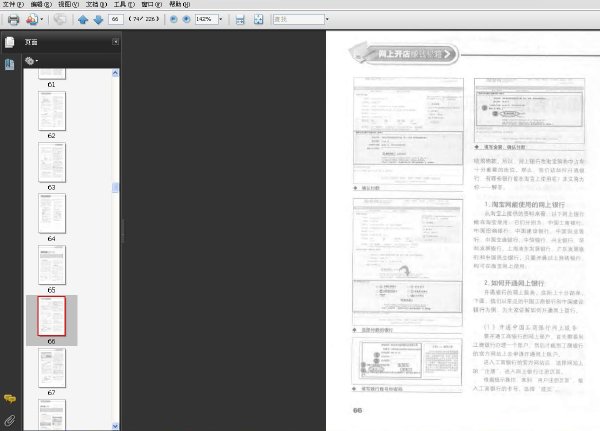This screenshot has height=431, width=600.
Task: Open the zoom level dropdown arrow
Action: point(221,19)
